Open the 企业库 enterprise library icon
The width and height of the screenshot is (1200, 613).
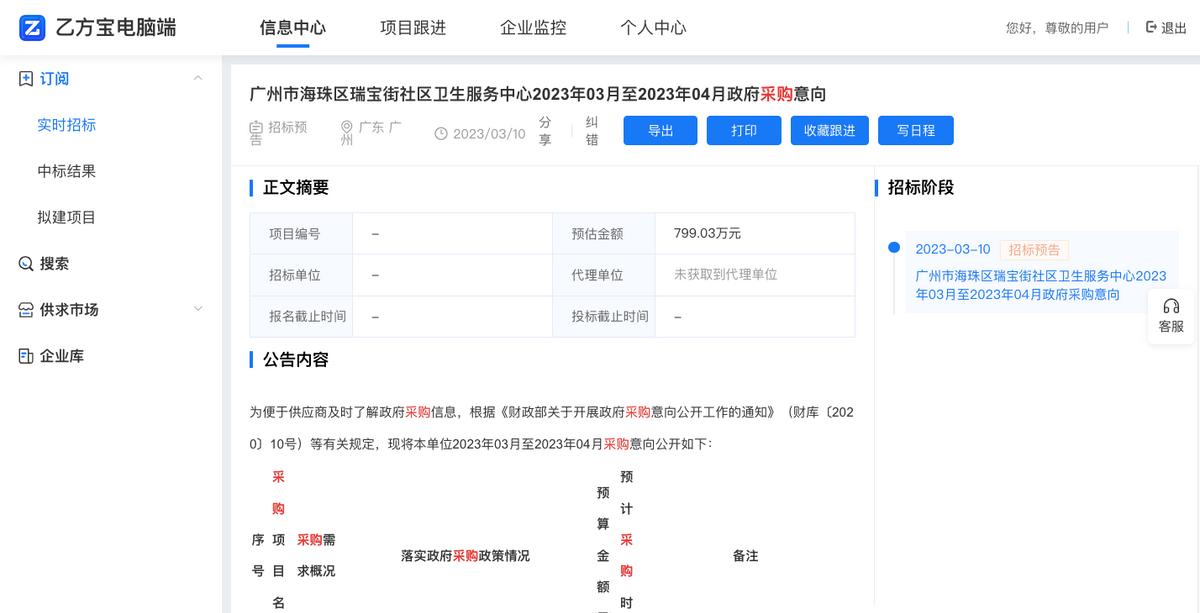tap(25, 356)
